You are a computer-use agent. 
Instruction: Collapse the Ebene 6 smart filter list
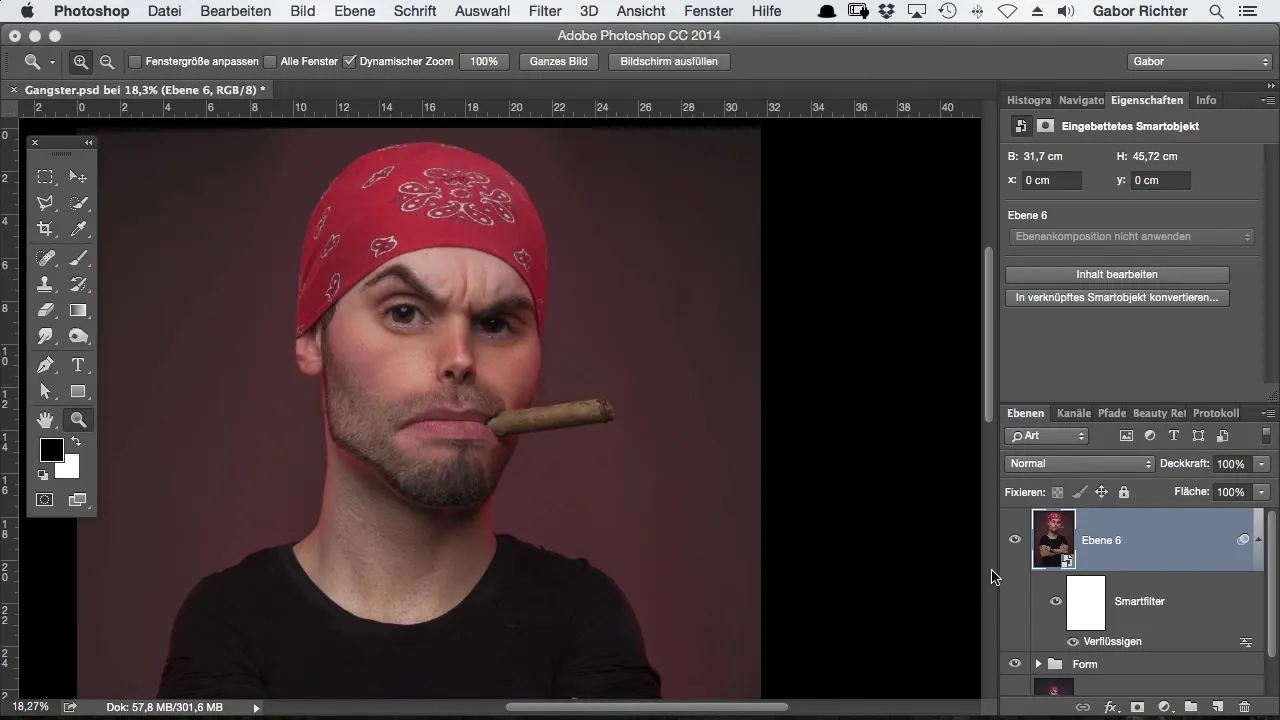pos(1258,540)
